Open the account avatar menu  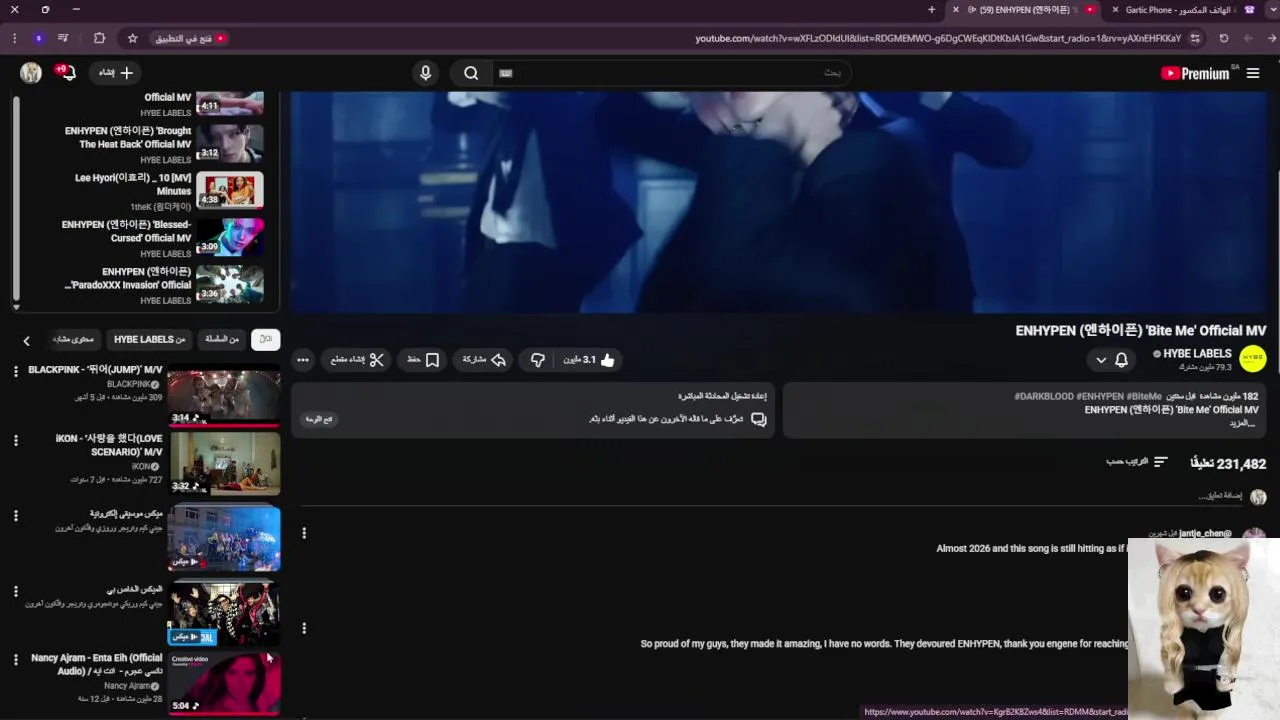[x=31, y=73]
